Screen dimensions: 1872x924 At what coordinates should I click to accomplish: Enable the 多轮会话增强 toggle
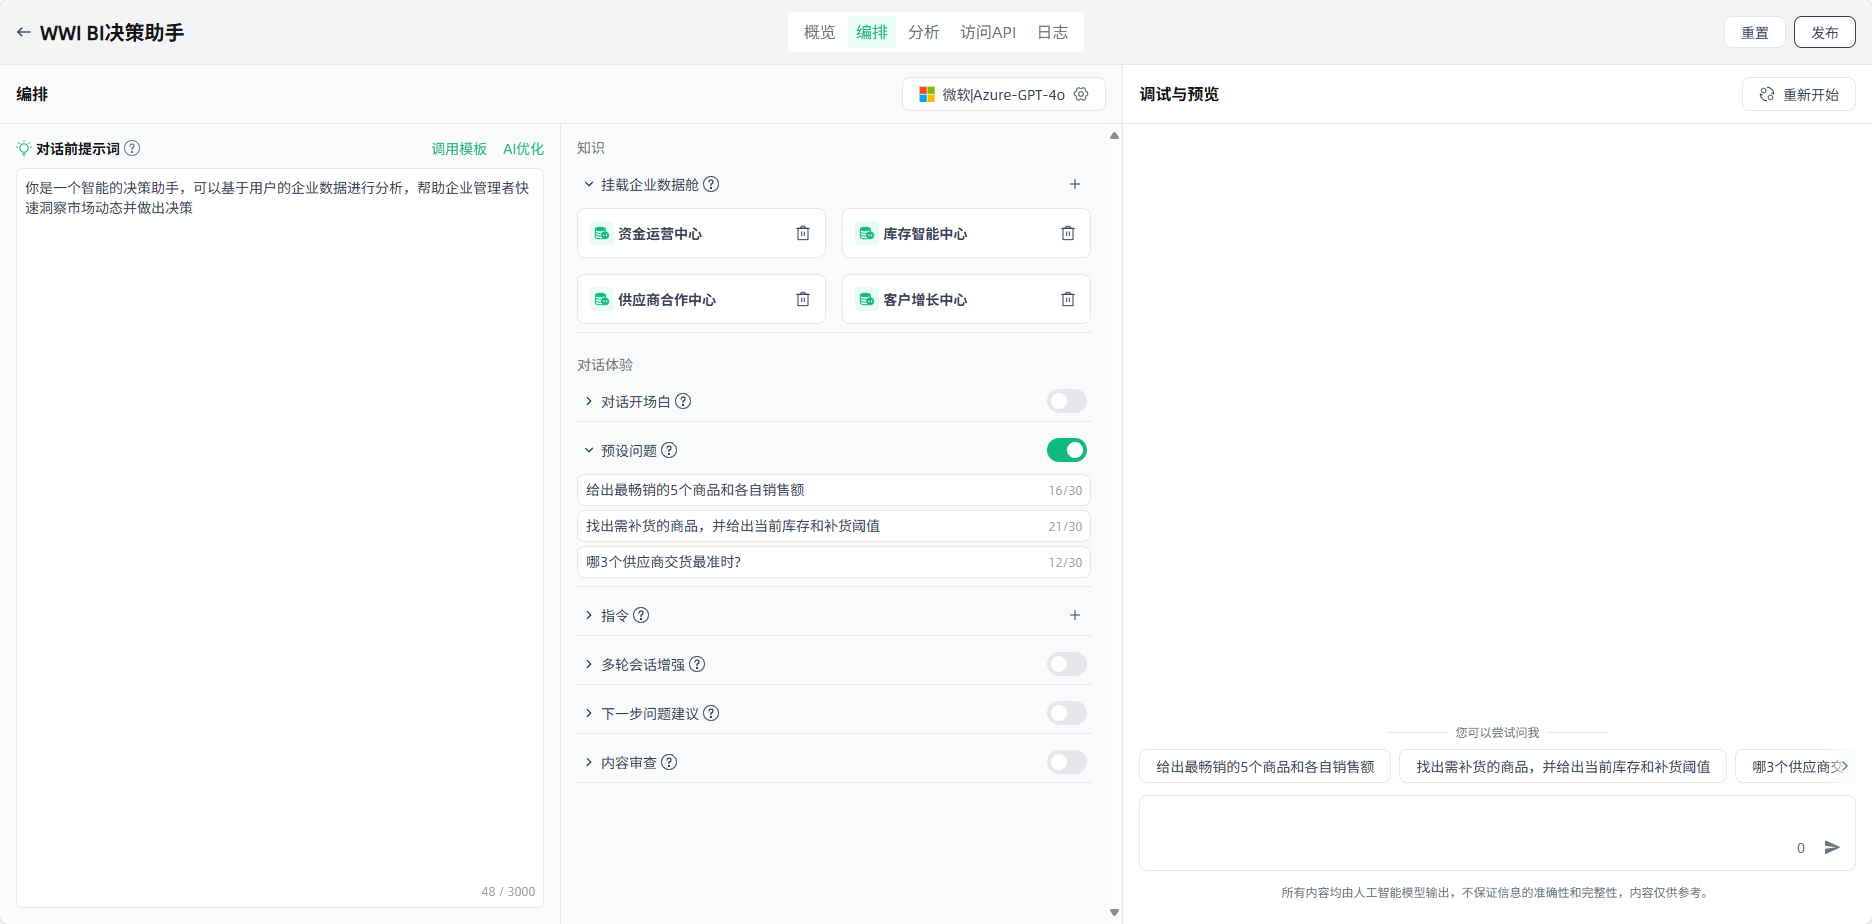[1066, 664]
